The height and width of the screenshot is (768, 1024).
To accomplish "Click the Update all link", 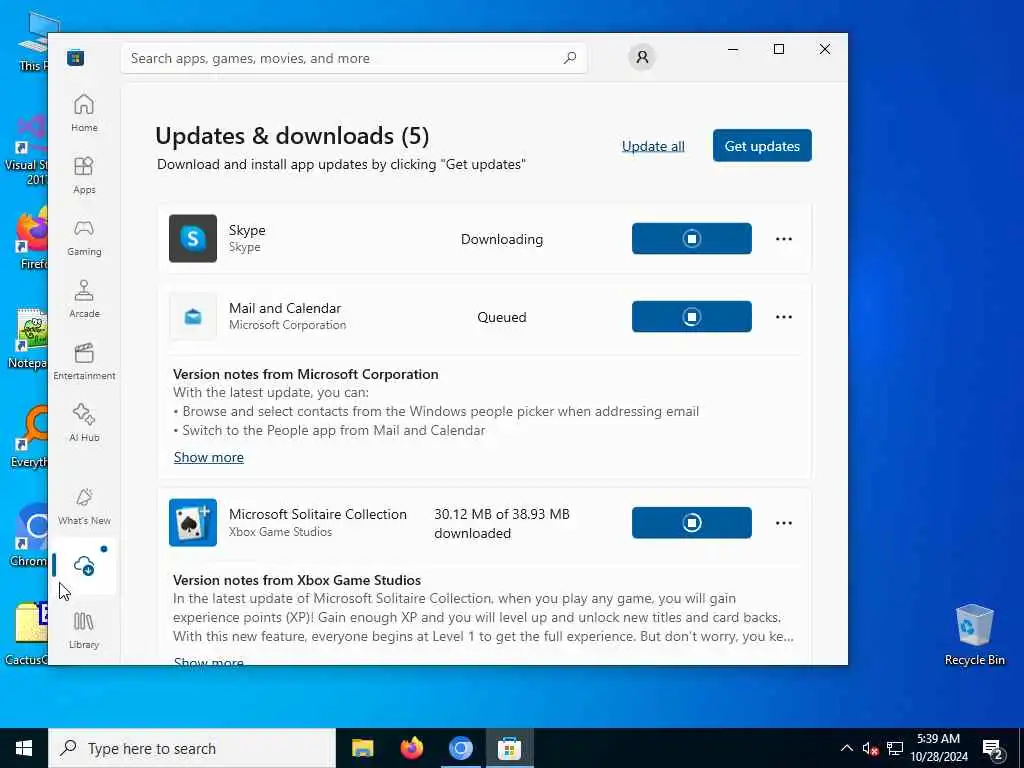I will 653,146.
